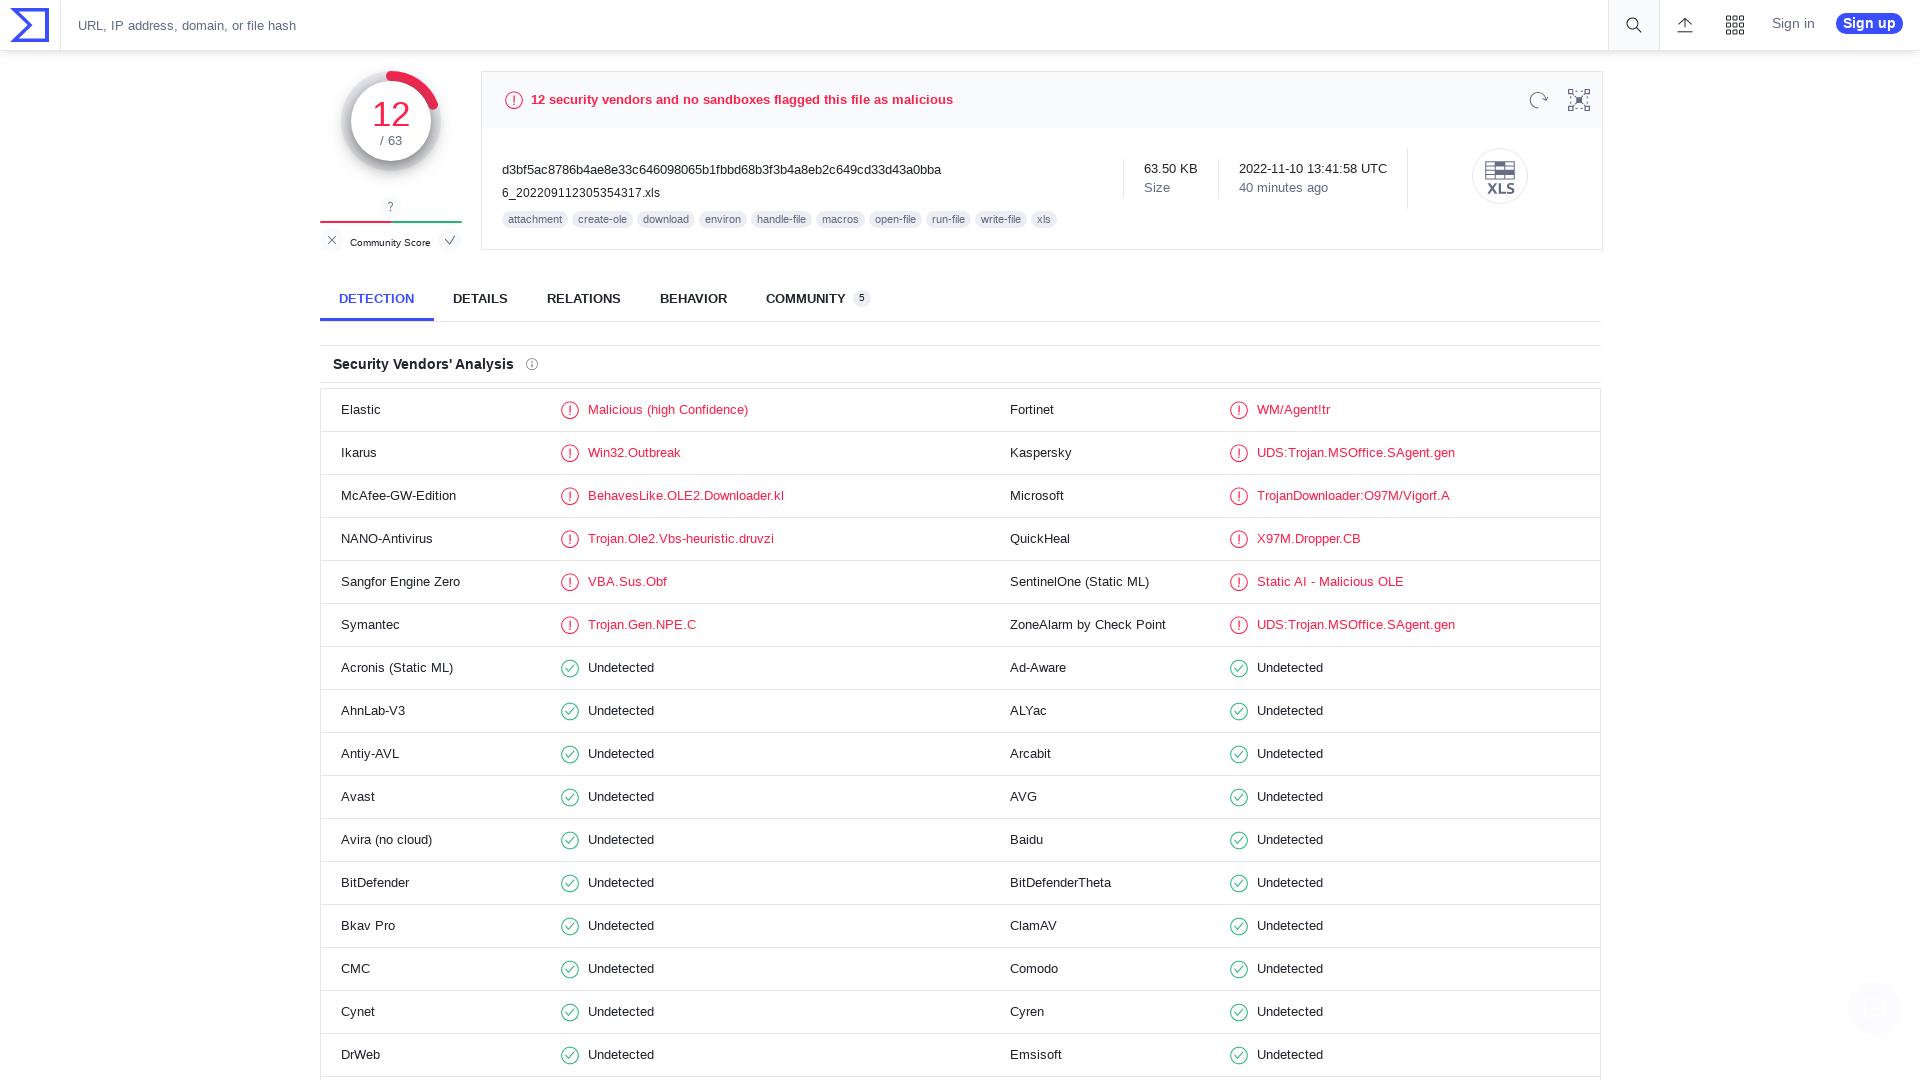View the COMMUNITY tab with 5 comments

pos(806,298)
